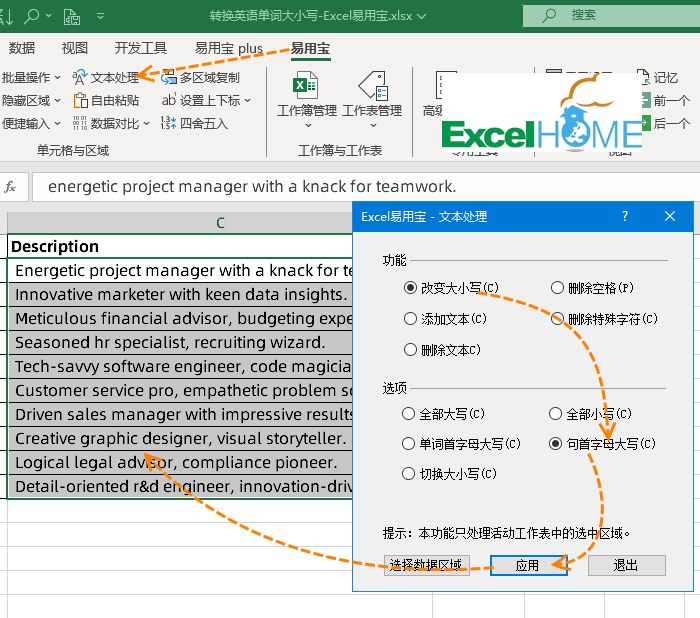Click the 记忆 memory icon

[x=644, y=77]
